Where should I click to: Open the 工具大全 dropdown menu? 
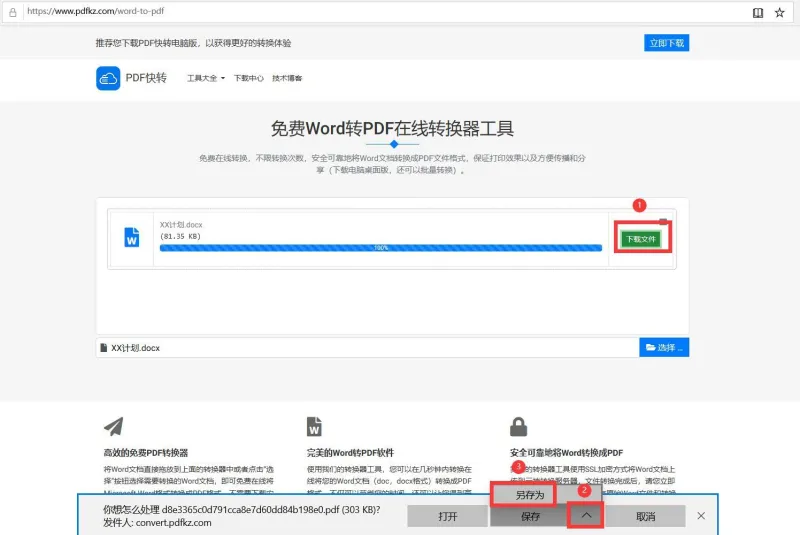click(x=206, y=78)
